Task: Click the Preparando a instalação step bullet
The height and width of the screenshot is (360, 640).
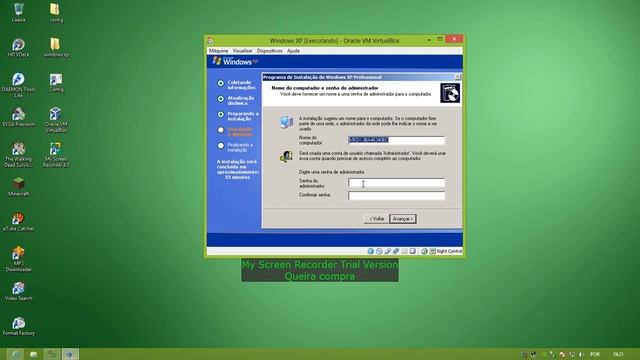Action: (x=221, y=114)
